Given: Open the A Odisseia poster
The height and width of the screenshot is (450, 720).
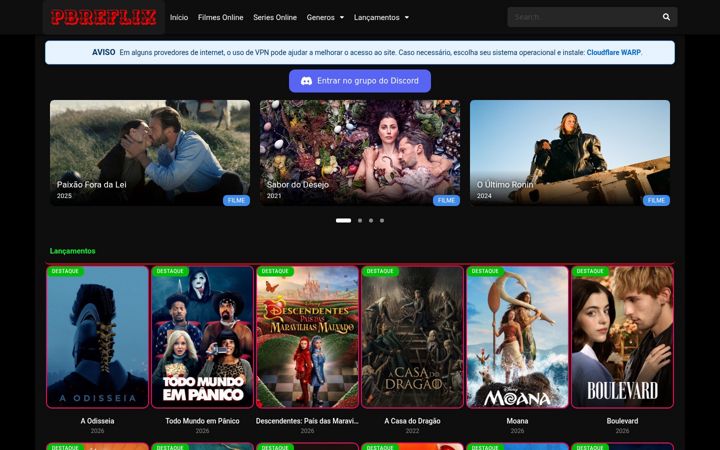Looking at the screenshot, I should (97, 337).
